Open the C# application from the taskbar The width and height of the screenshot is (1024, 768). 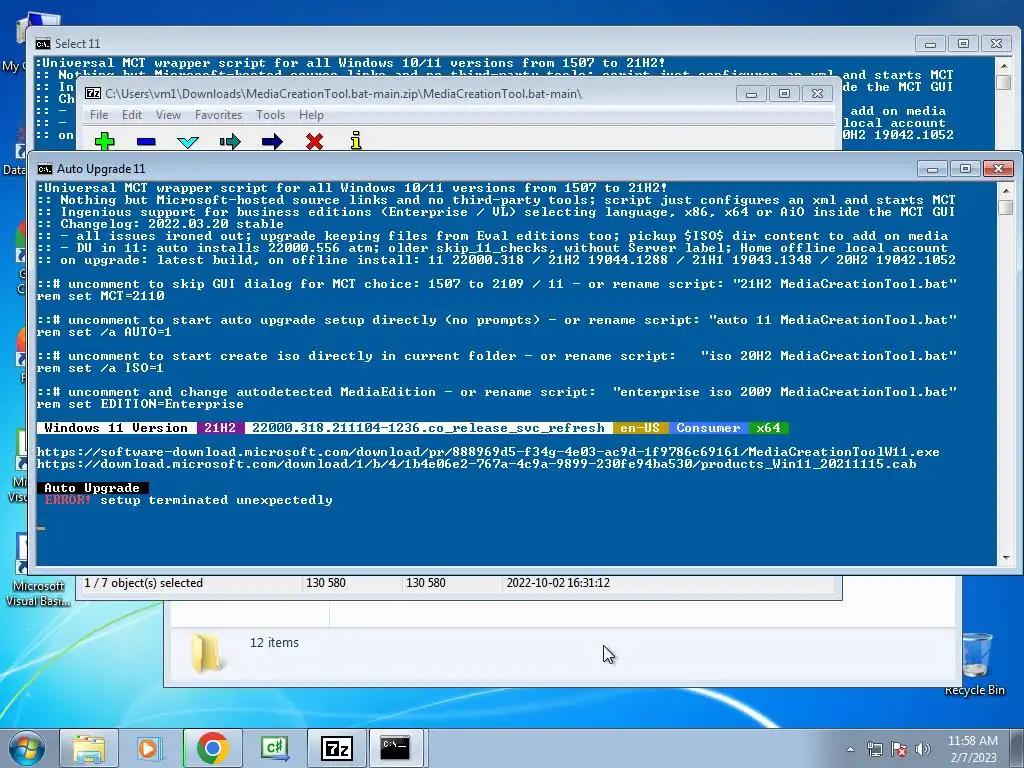coord(275,748)
